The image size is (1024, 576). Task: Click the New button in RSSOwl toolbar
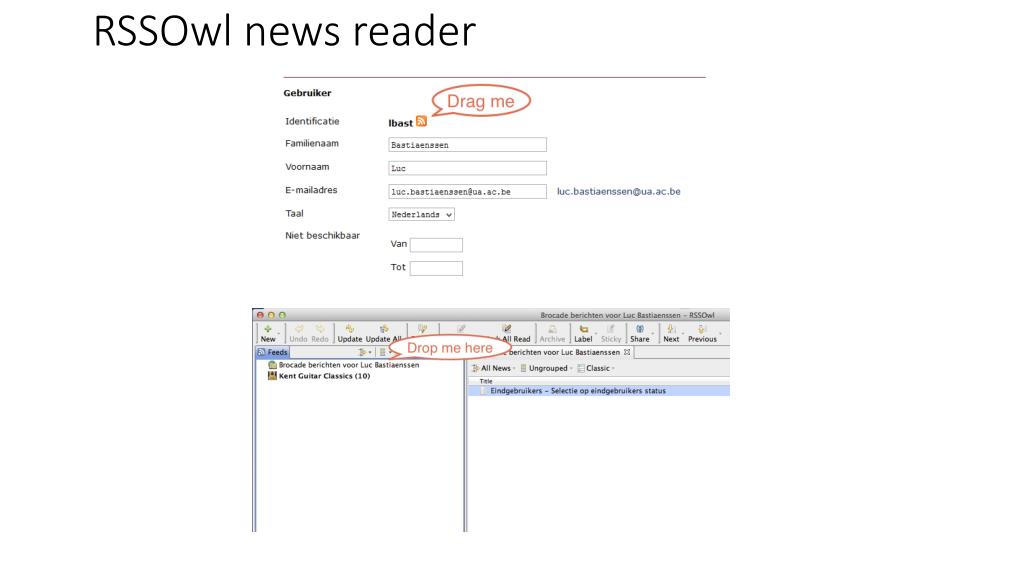268,334
